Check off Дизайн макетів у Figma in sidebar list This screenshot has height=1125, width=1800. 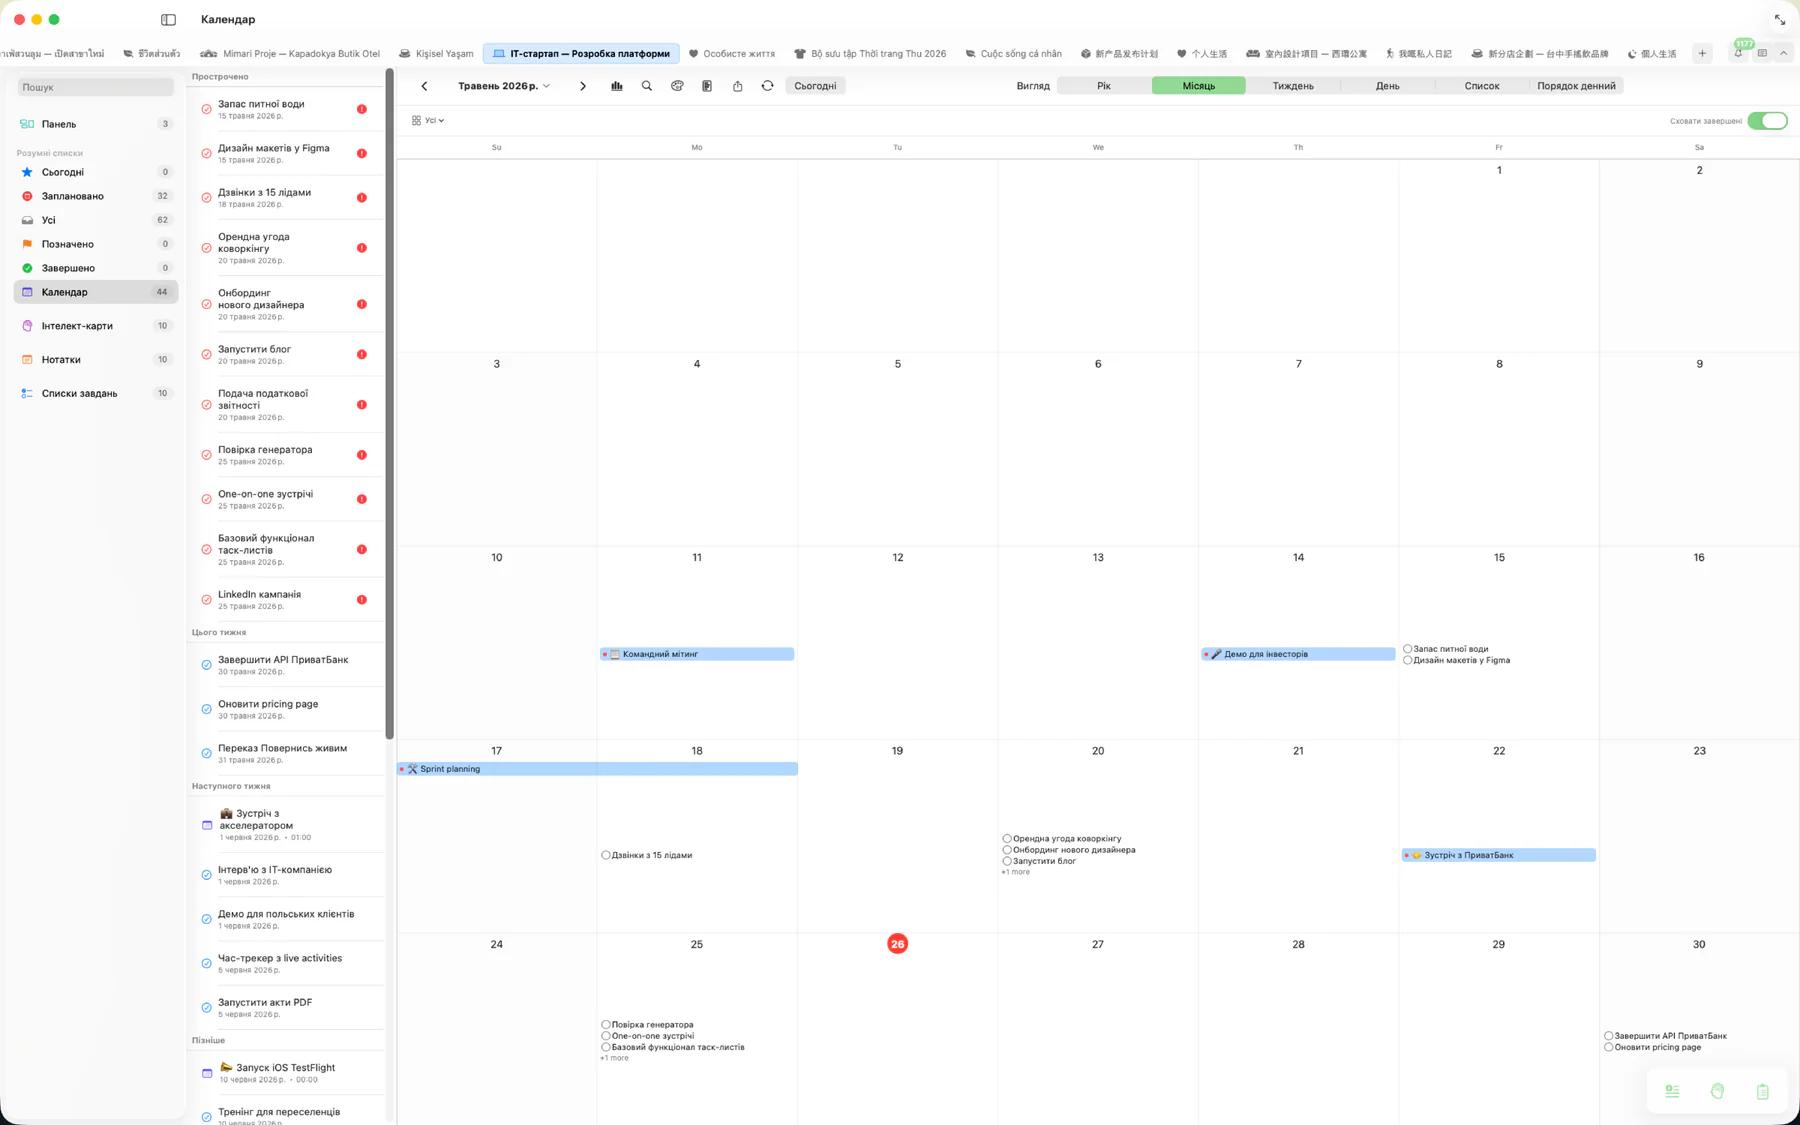click(206, 153)
